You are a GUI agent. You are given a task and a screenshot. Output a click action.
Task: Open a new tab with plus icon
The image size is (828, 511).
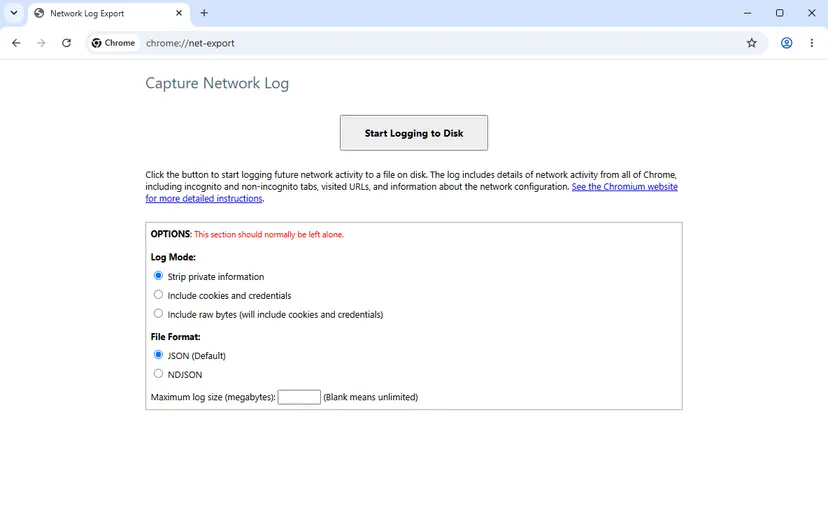[x=204, y=13]
